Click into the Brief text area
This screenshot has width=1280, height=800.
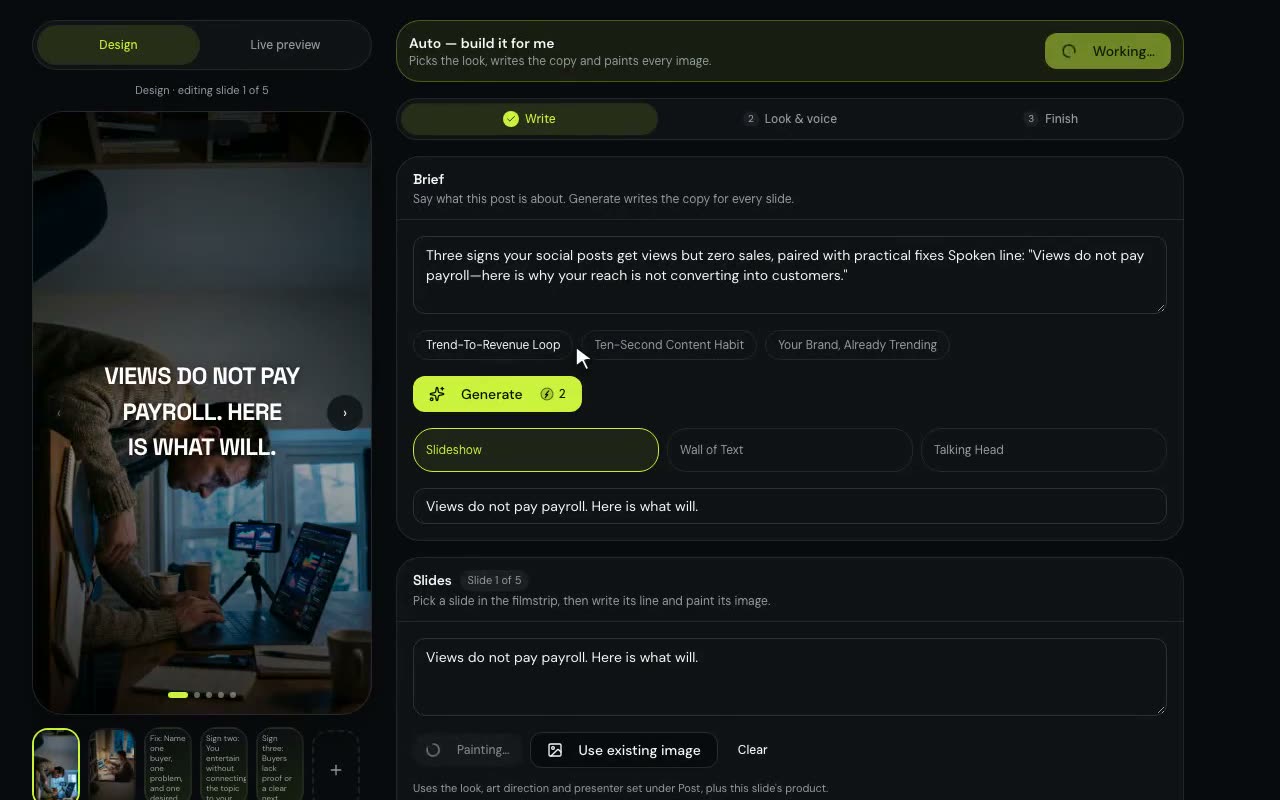790,275
